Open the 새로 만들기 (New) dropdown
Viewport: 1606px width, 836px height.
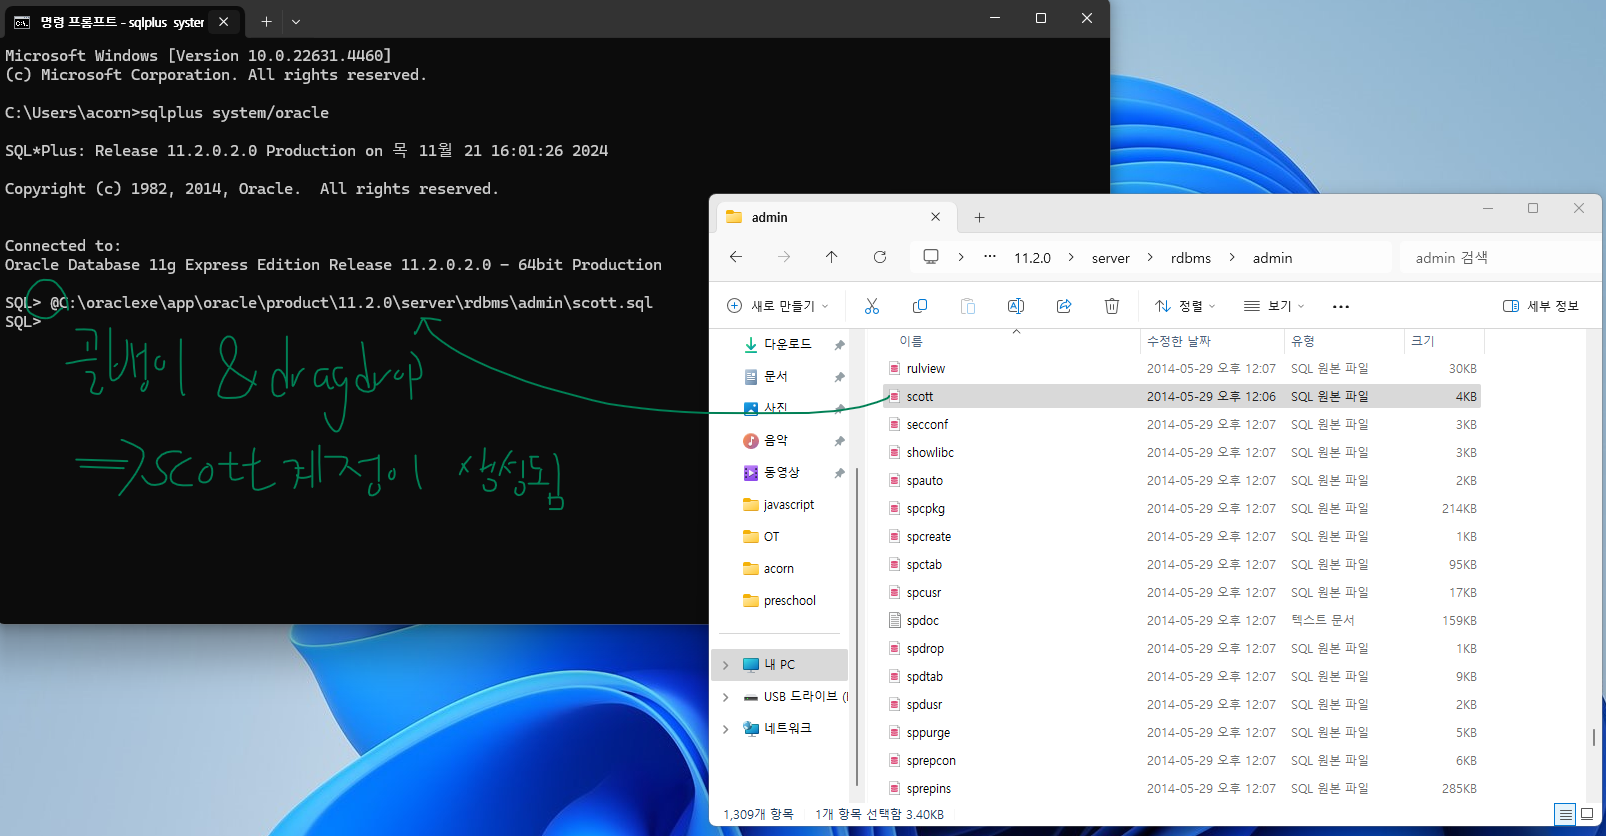tap(777, 306)
